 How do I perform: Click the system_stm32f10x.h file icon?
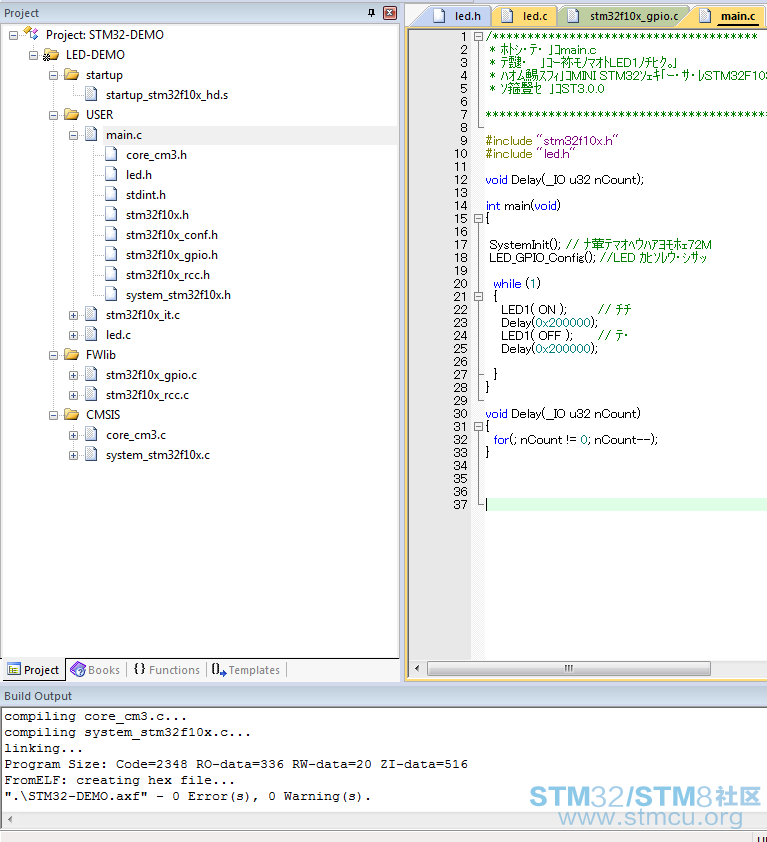pos(111,294)
